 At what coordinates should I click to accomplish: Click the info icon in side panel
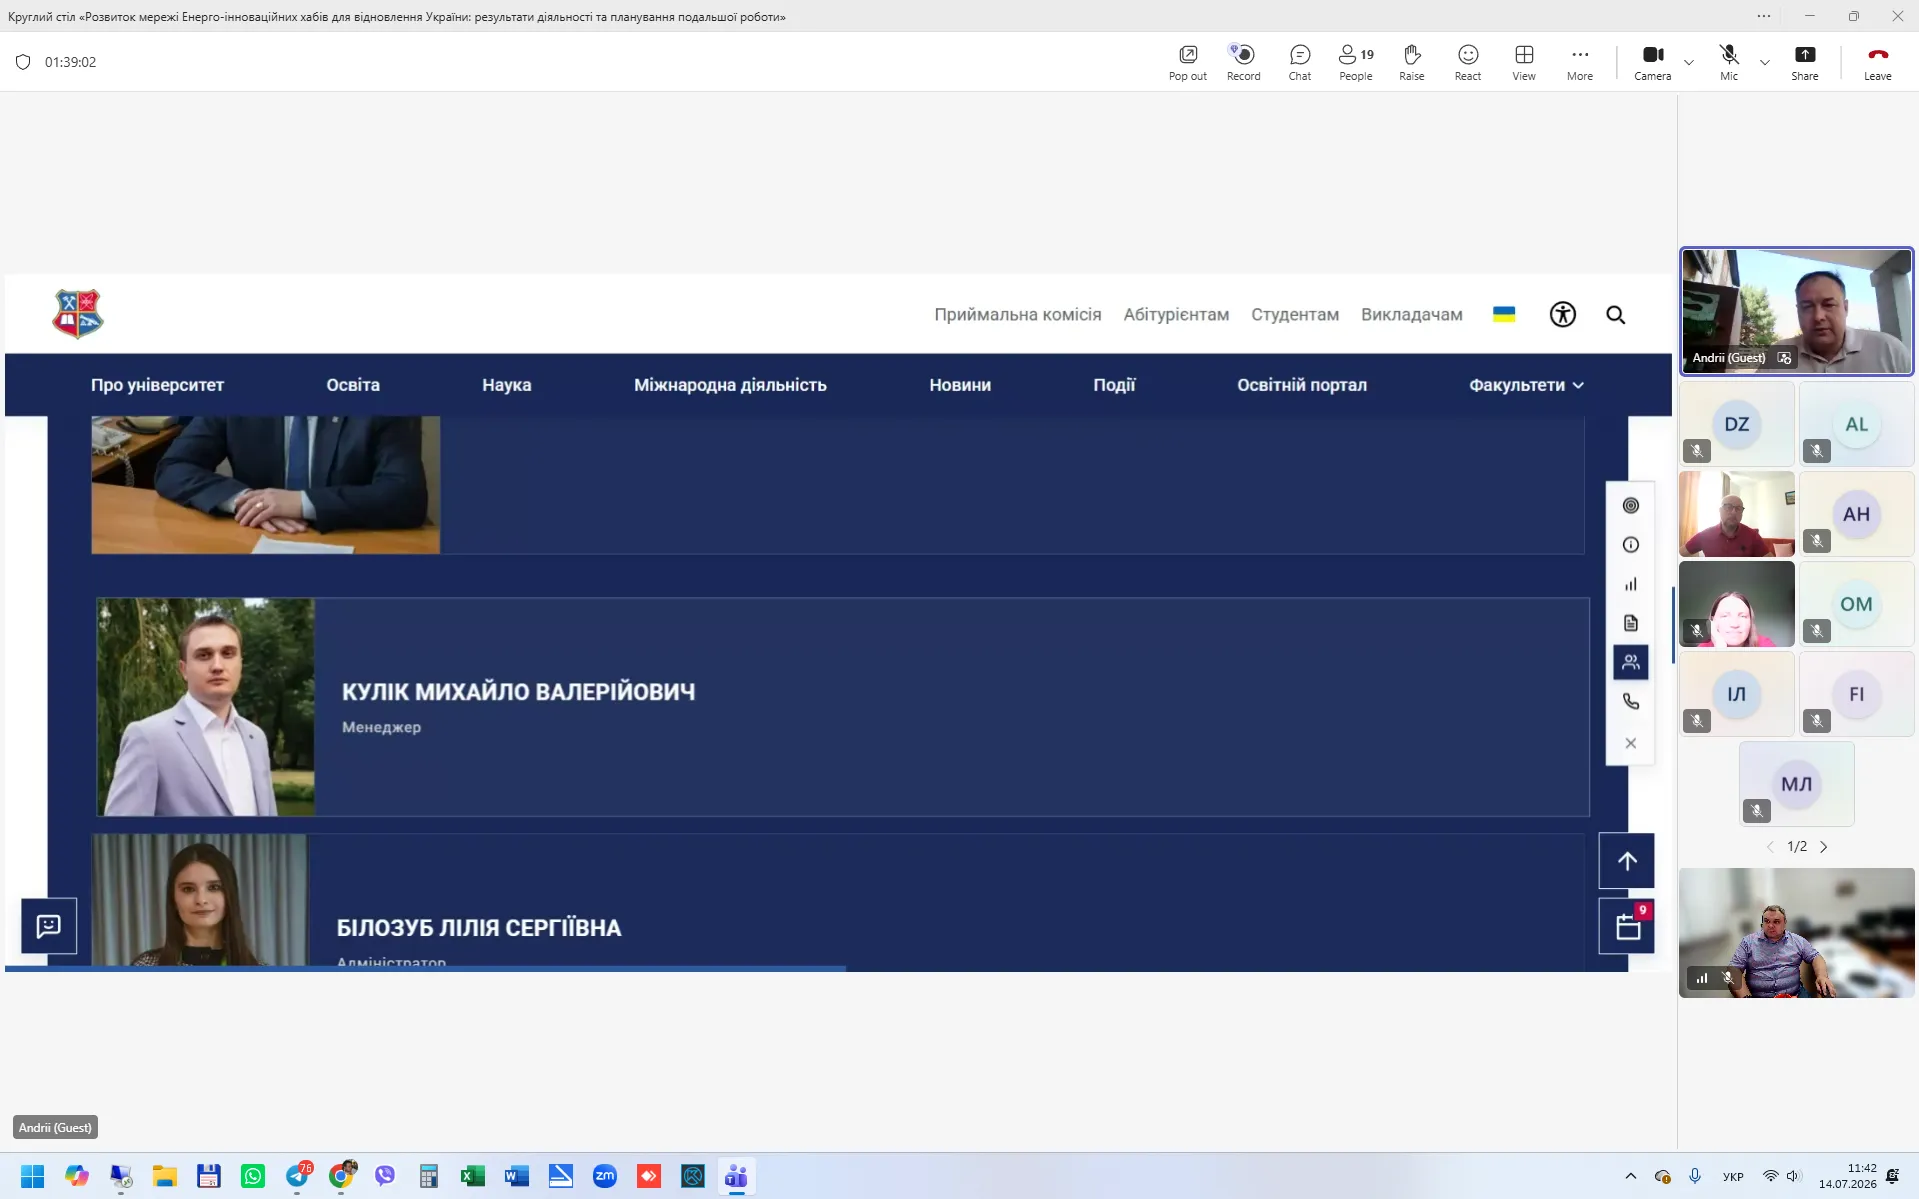point(1630,545)
